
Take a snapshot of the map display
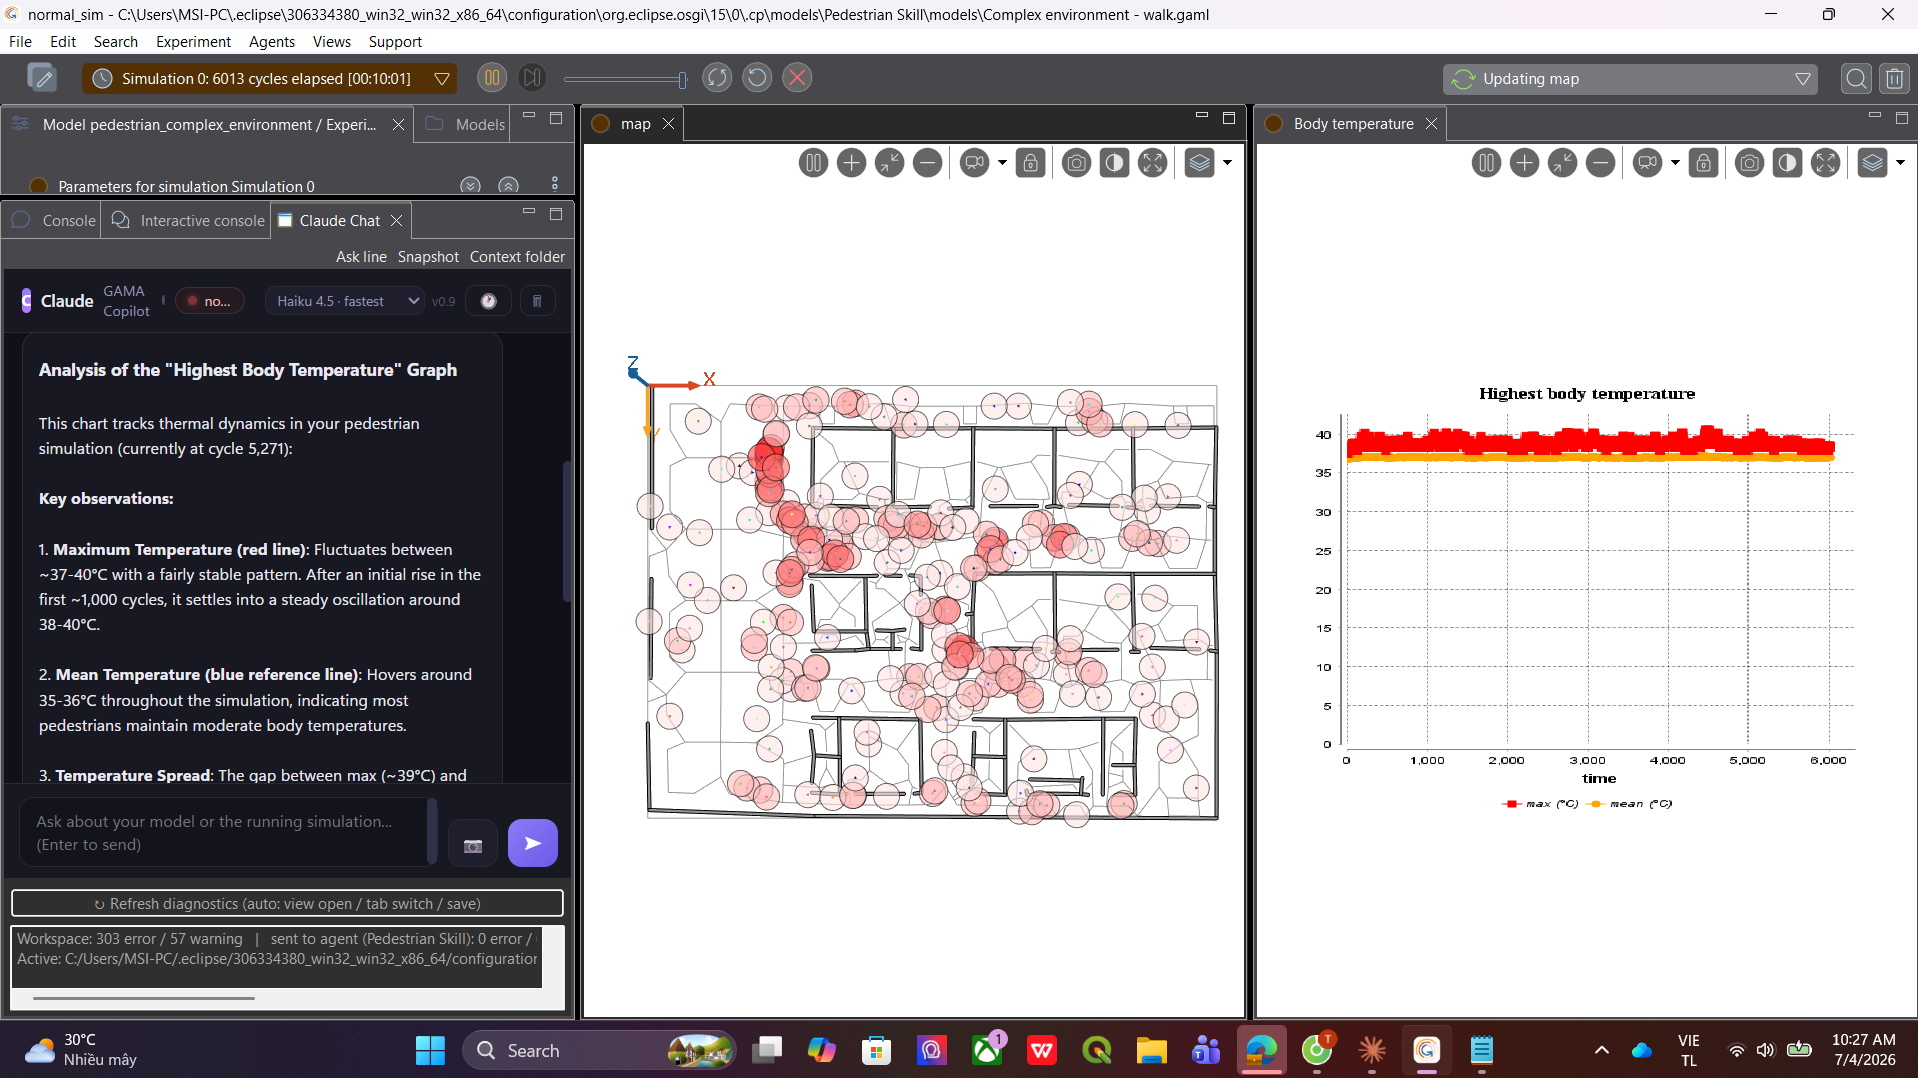point(1076,163)
